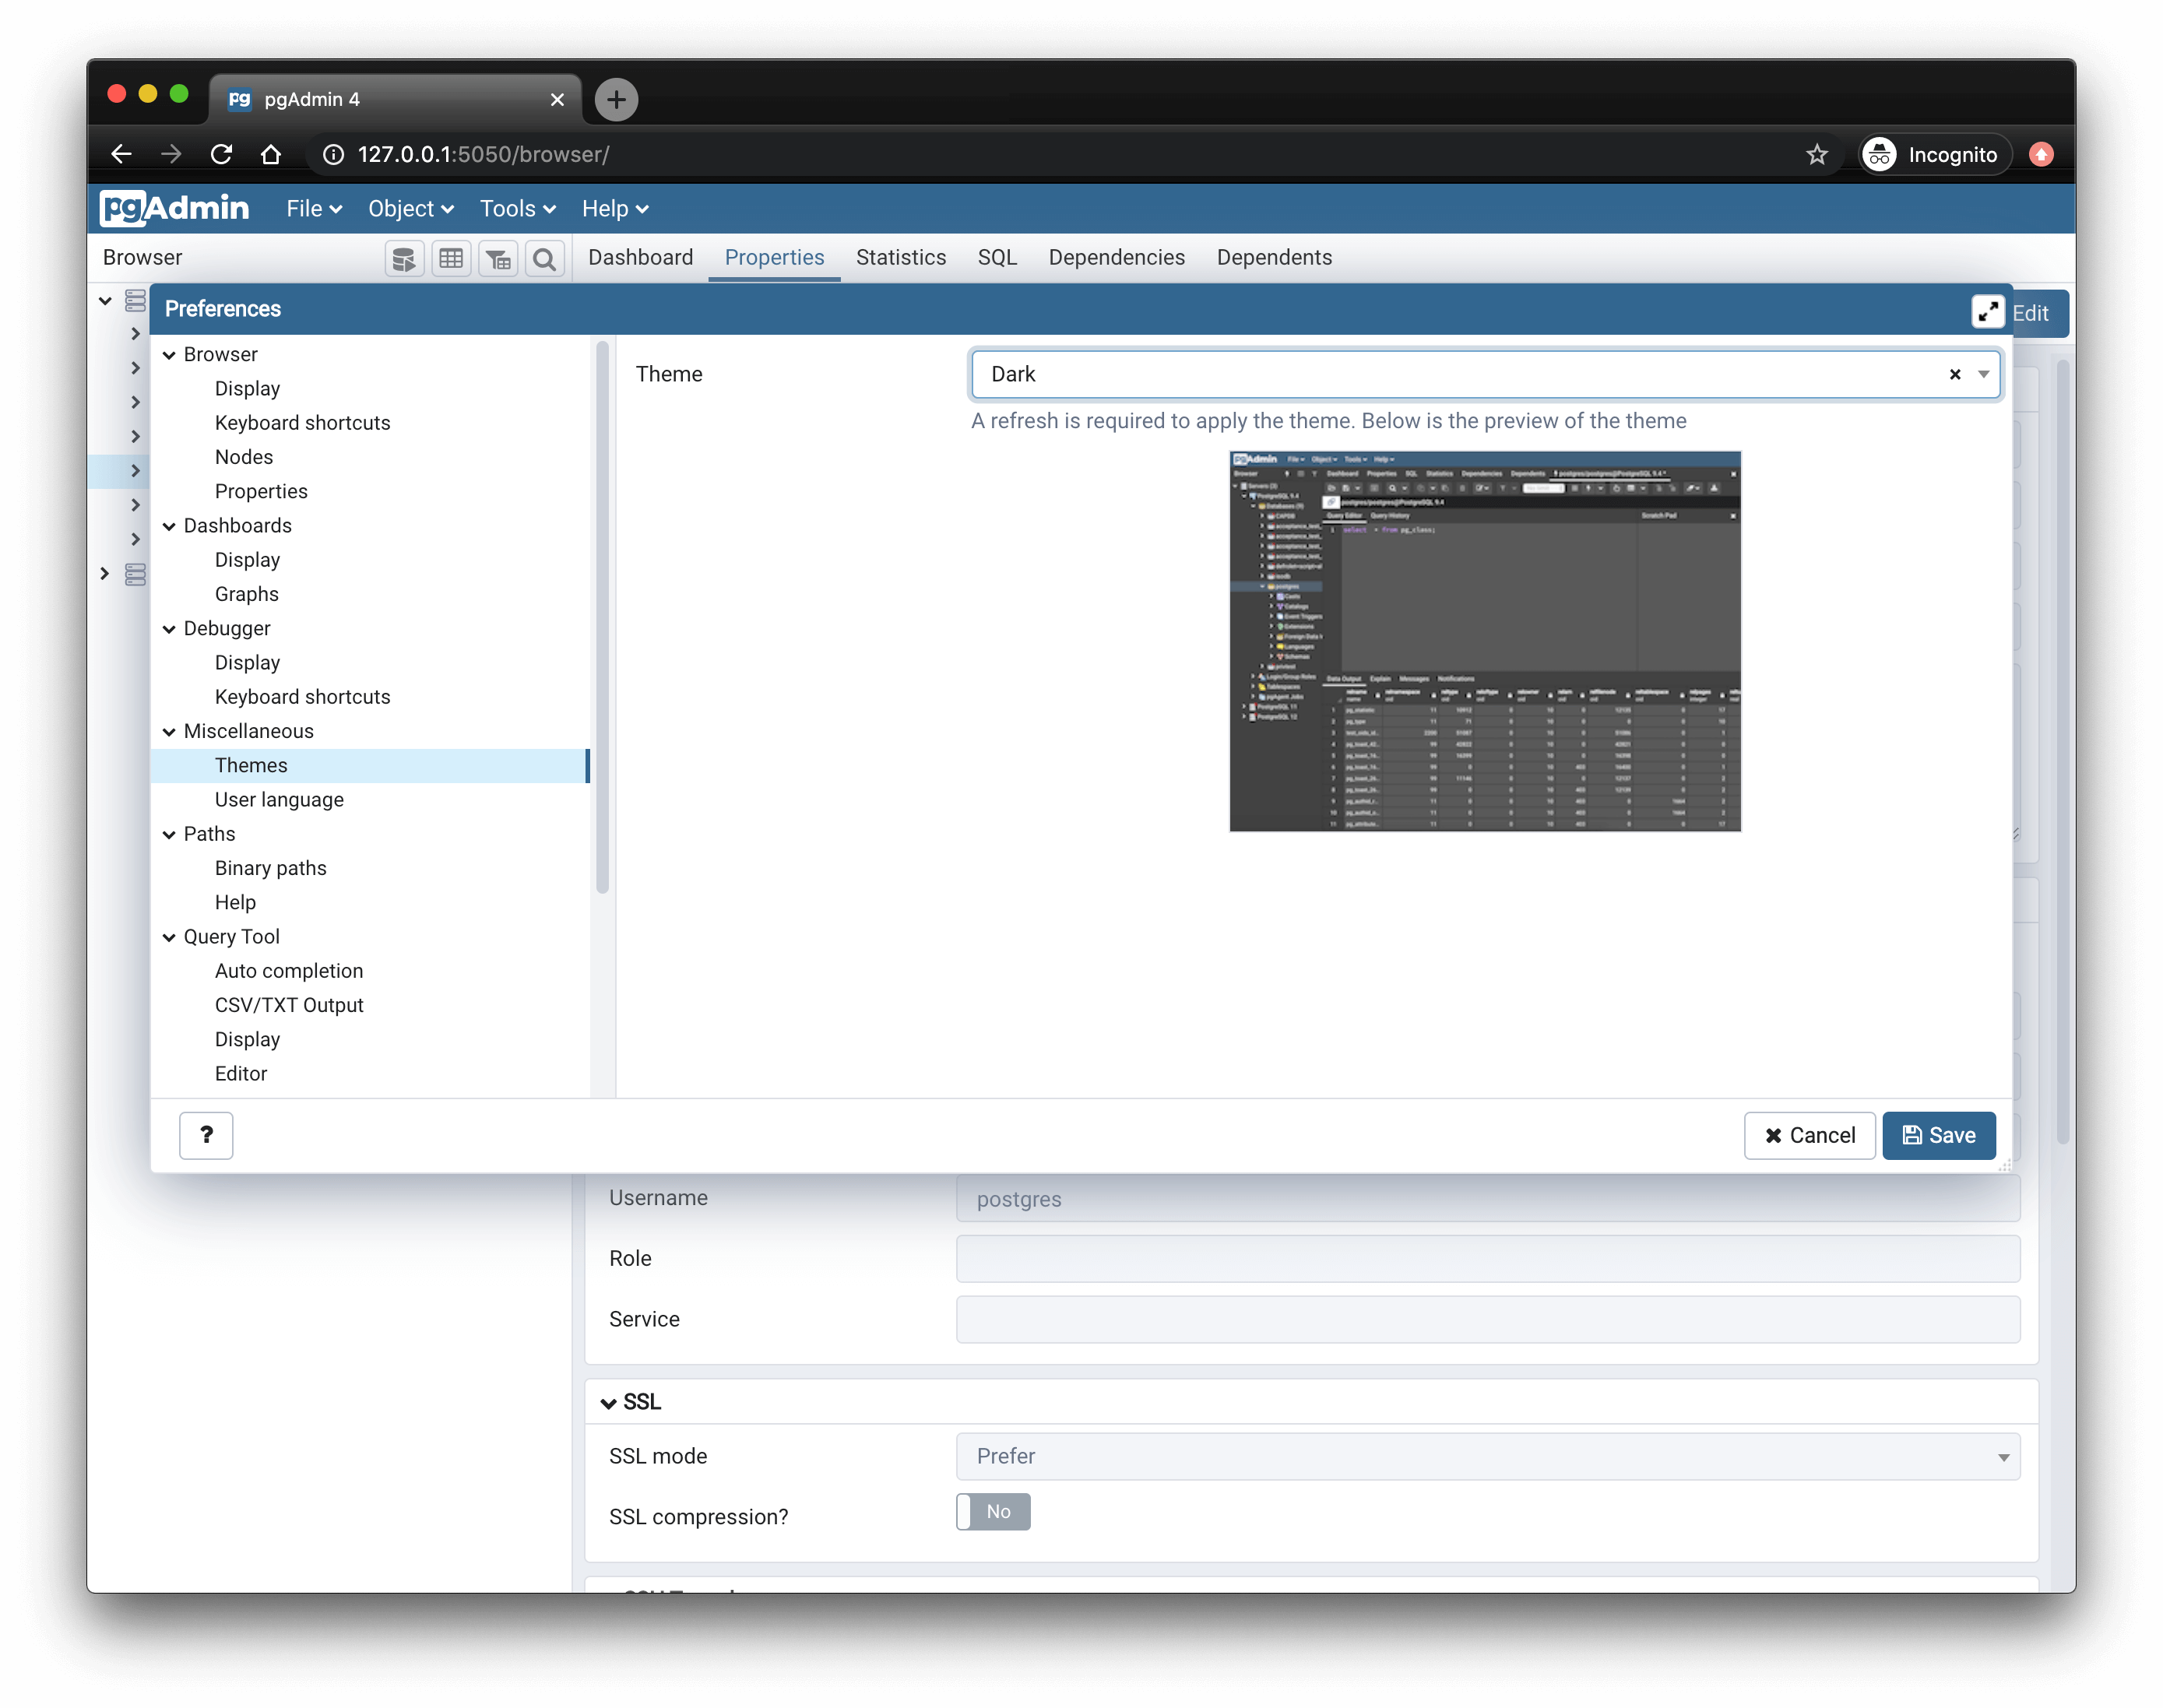Close the pgAdmin 4 browser tab
Image resolution: width=2163 pixels, height=1708 pixels.
[x=557, y=99]
